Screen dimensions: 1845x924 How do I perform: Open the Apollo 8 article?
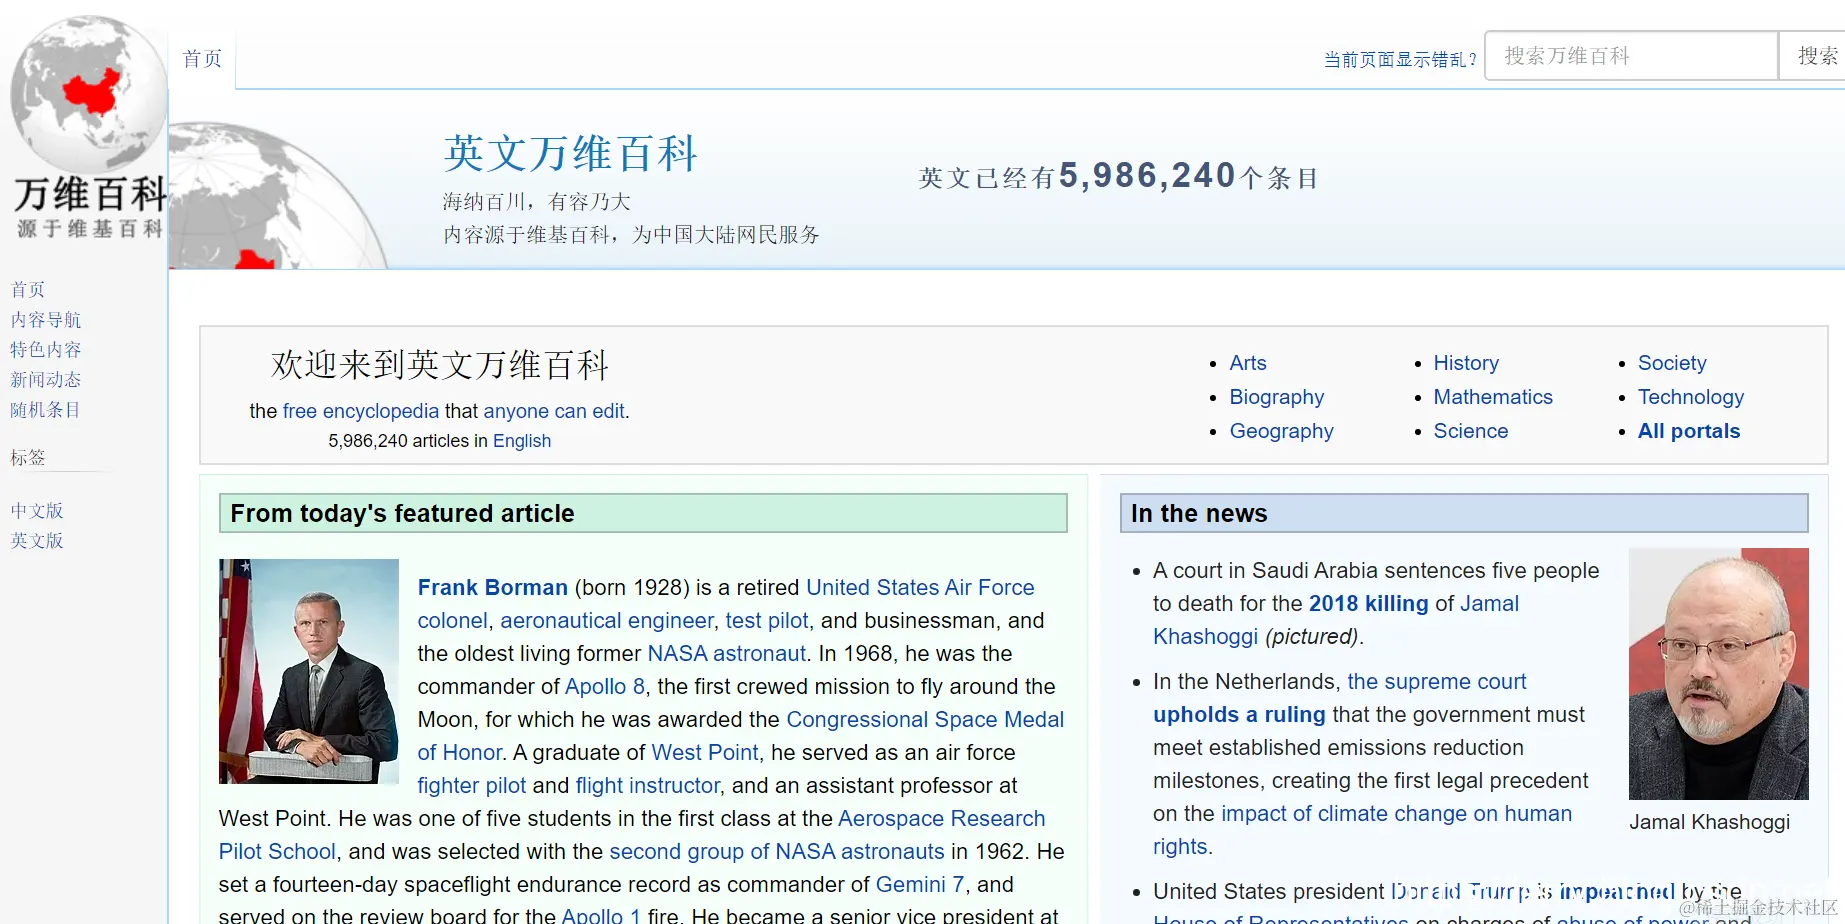pyautogui.click(x=604, y=686)
